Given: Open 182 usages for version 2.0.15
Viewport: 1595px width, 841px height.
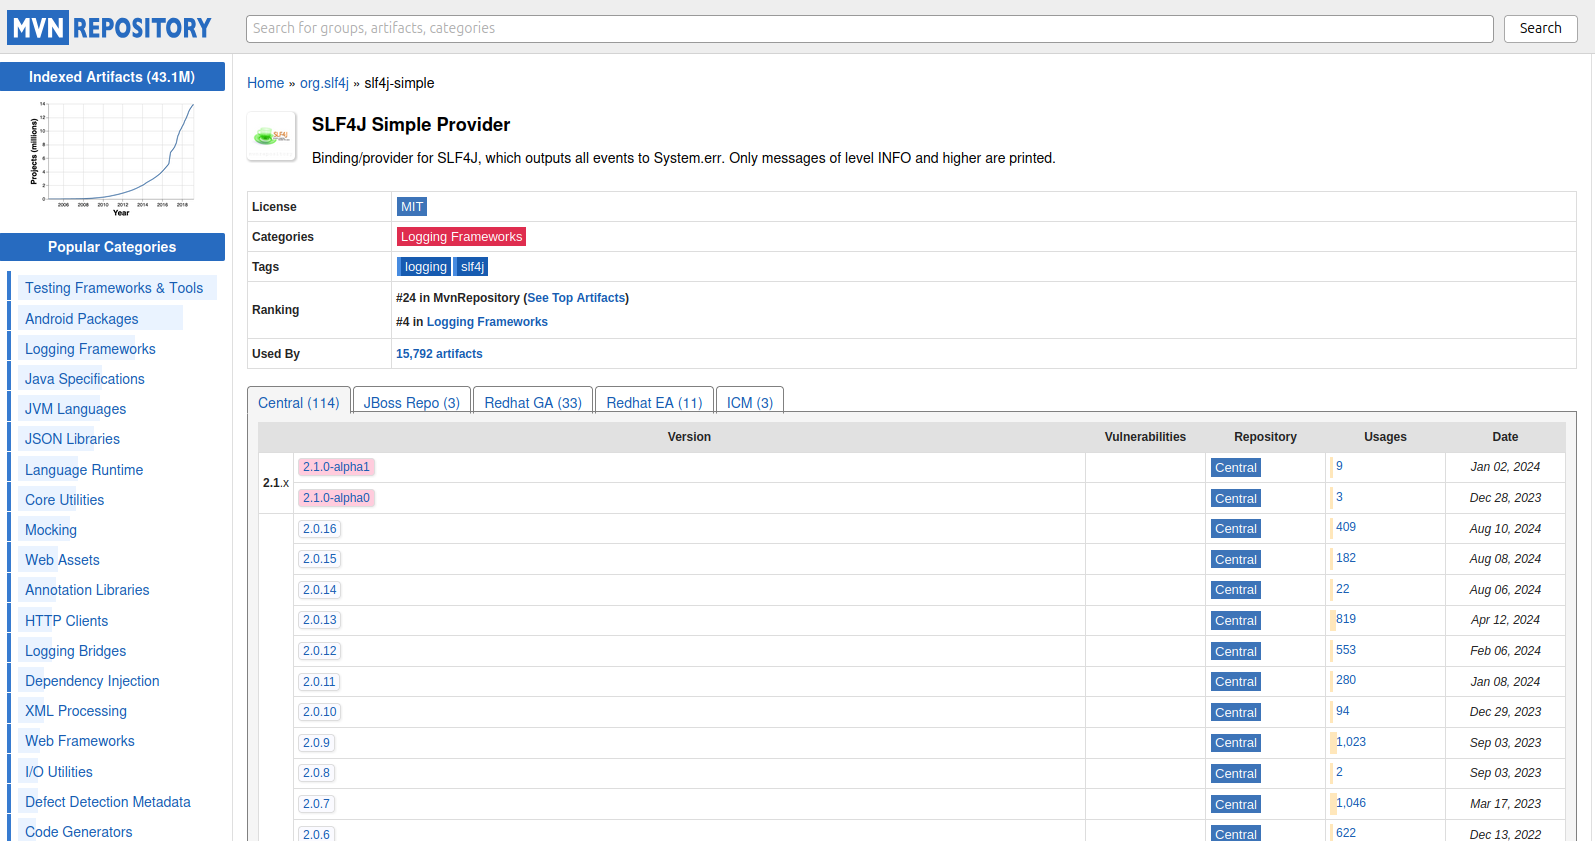Looking at the screenshot, I should coord(1346,558).
